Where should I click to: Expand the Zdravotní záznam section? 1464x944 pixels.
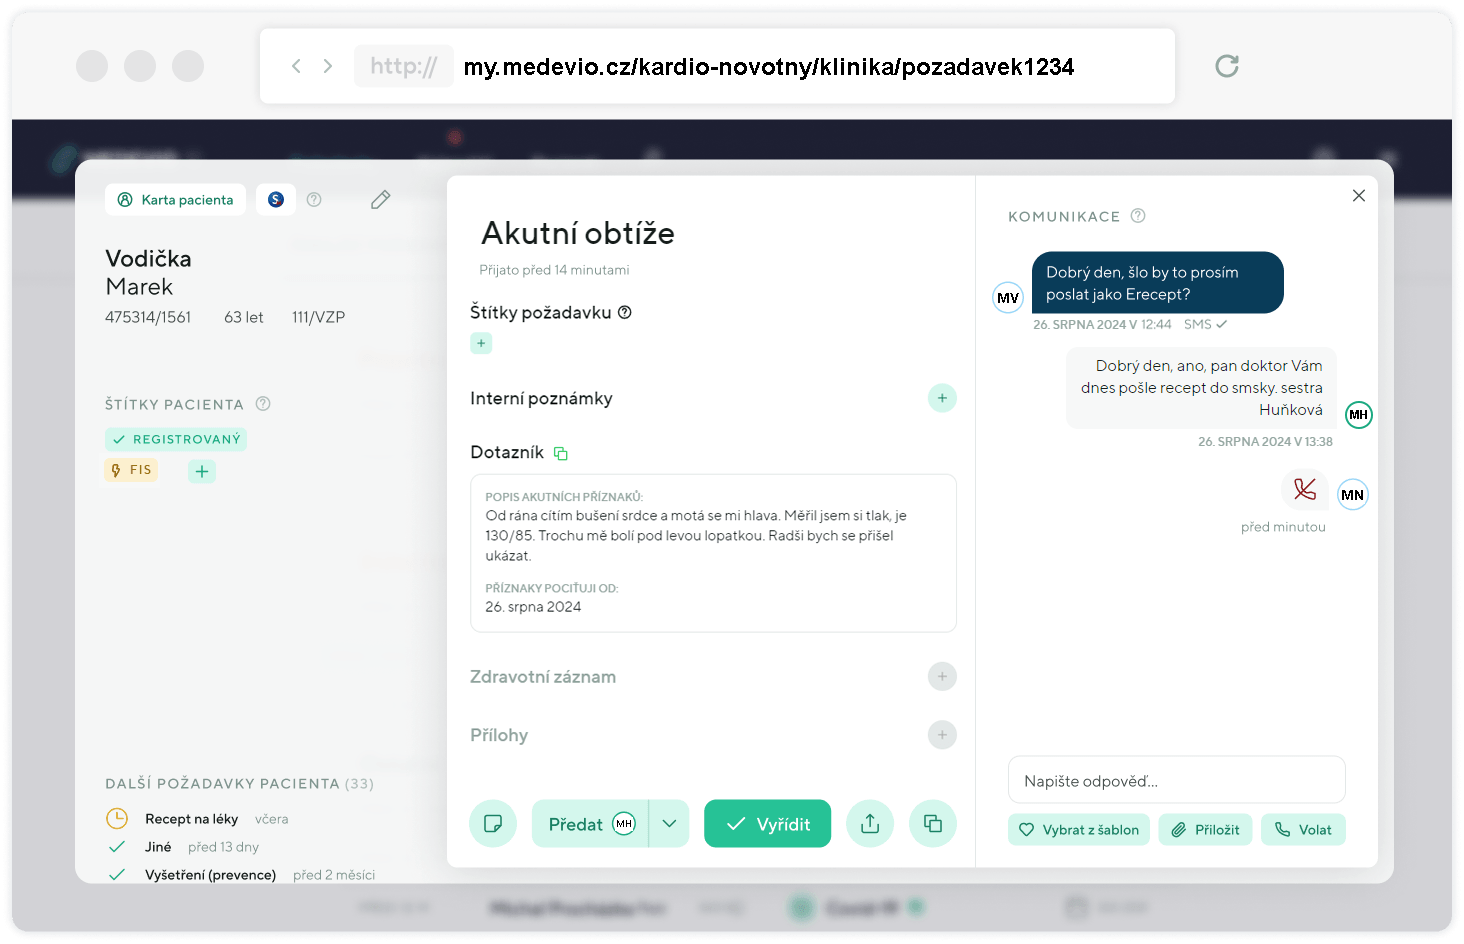point(942,677)
